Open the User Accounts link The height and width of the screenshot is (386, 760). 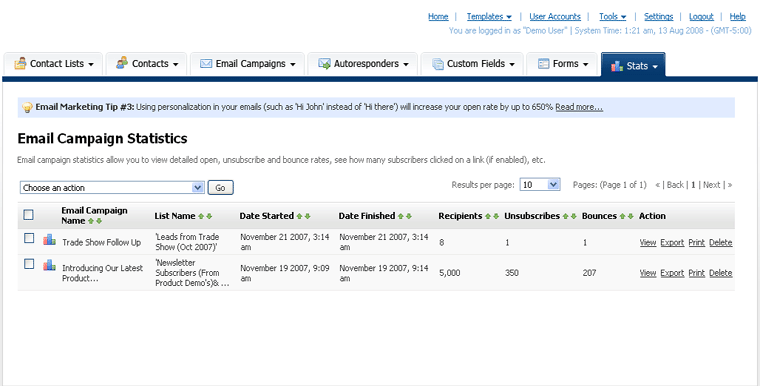coord(555,16)
